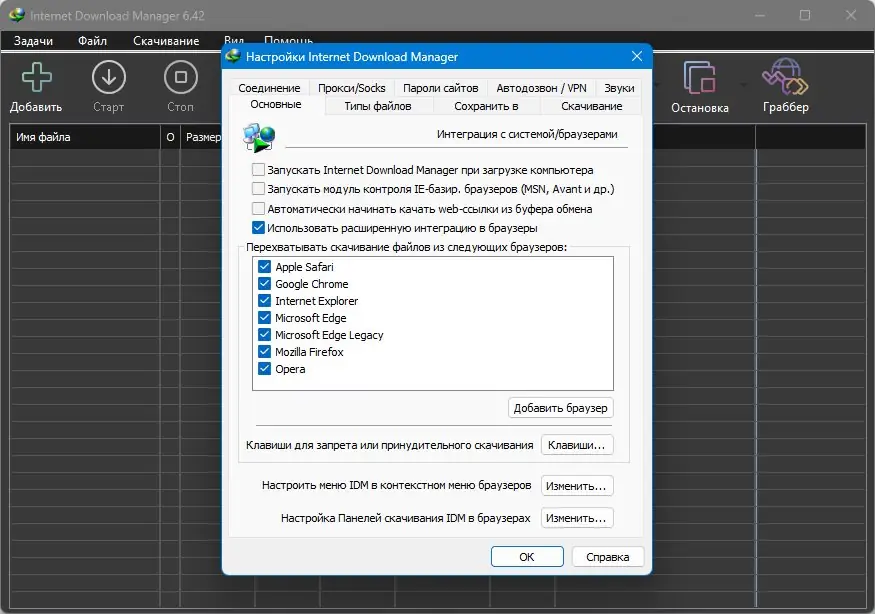Confirm settings with the ОК button

click(x=527, y=557)
